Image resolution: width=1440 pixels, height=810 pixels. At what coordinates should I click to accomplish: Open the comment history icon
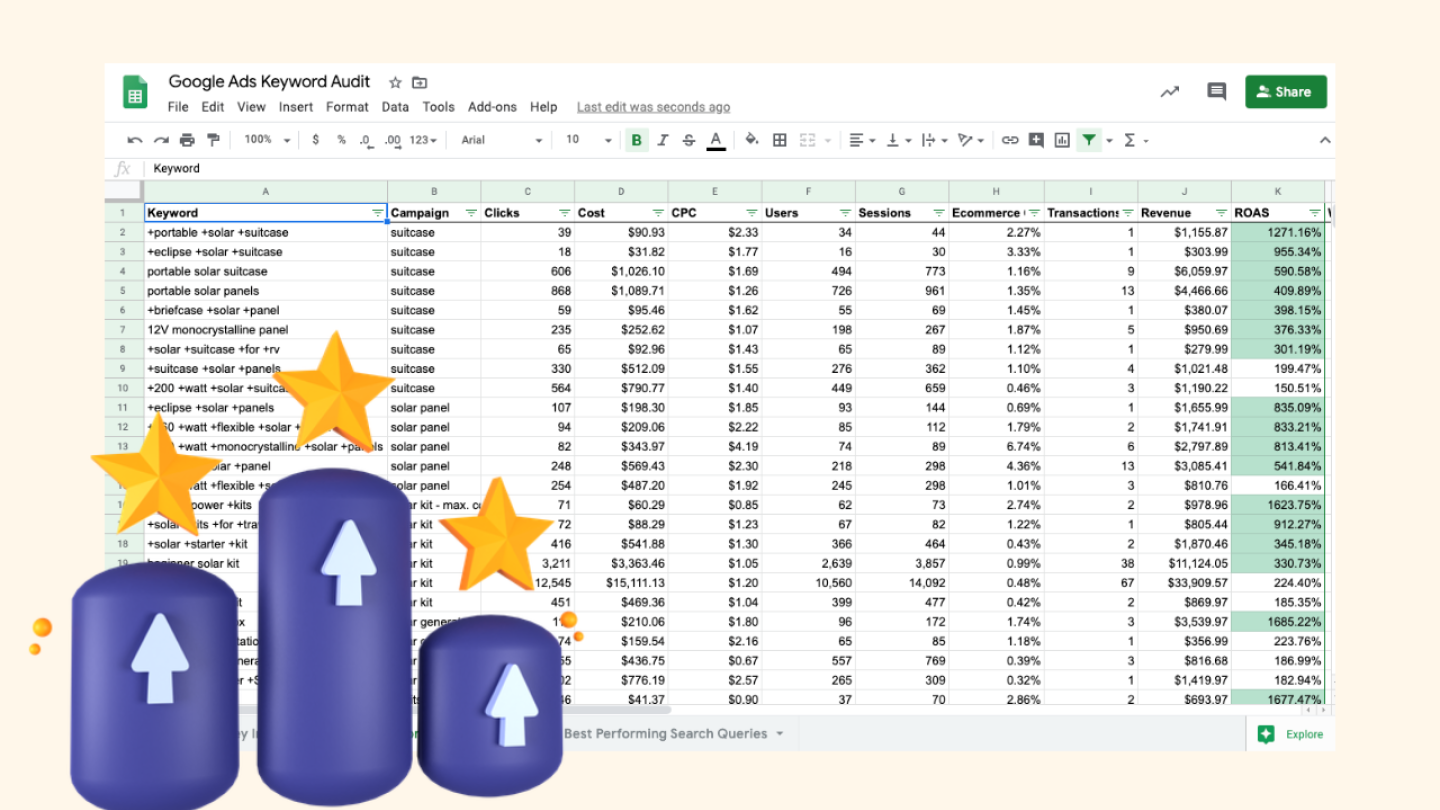pos(1216,92)
